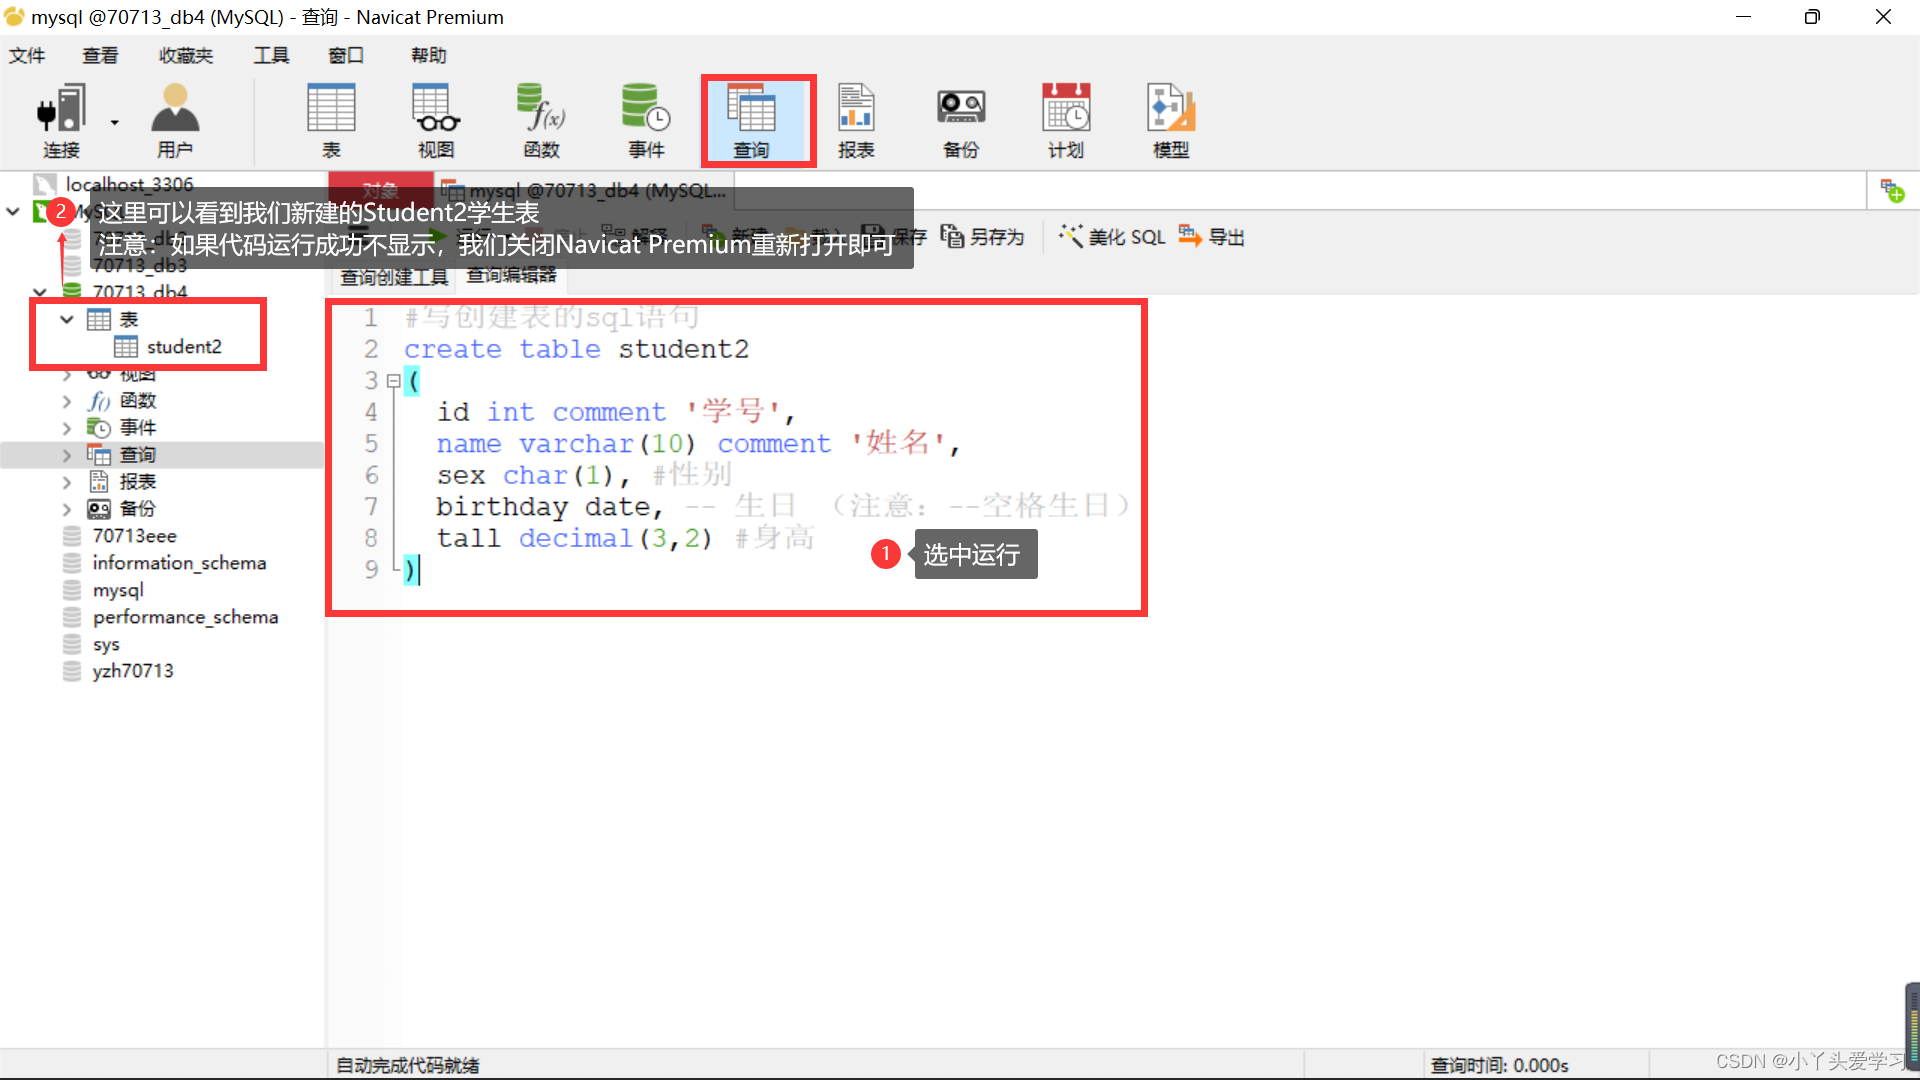Open the 连接 dropdown arrow
Image resolution: width=1920 pixels, height=1080 pixels.
[115, 123]
